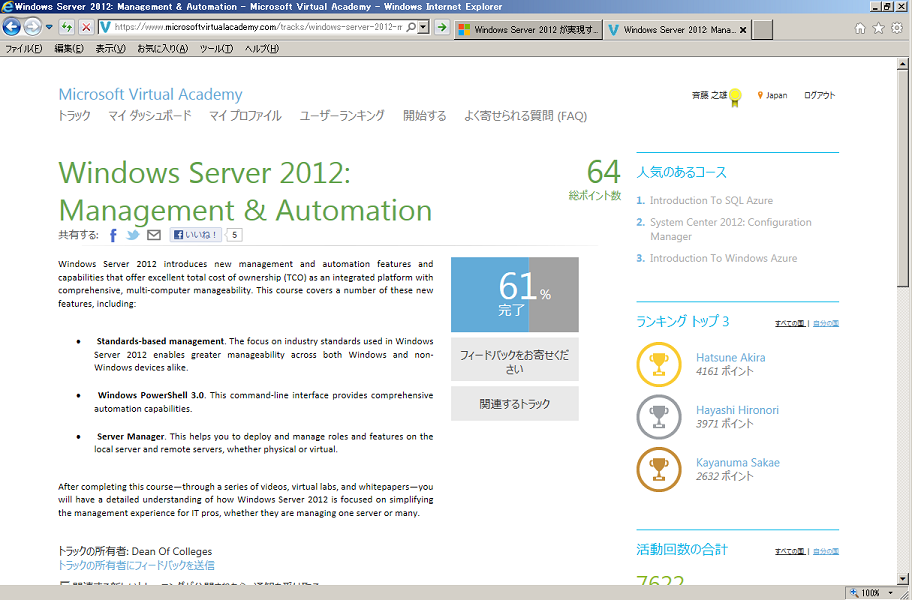
Task: Open the ツール(T) menu
Action: (x=216, y=48)
